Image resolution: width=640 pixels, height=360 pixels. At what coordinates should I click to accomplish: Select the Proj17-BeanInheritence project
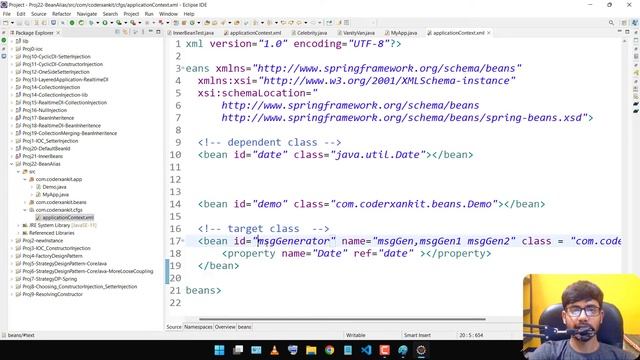(x=48, y=118)
